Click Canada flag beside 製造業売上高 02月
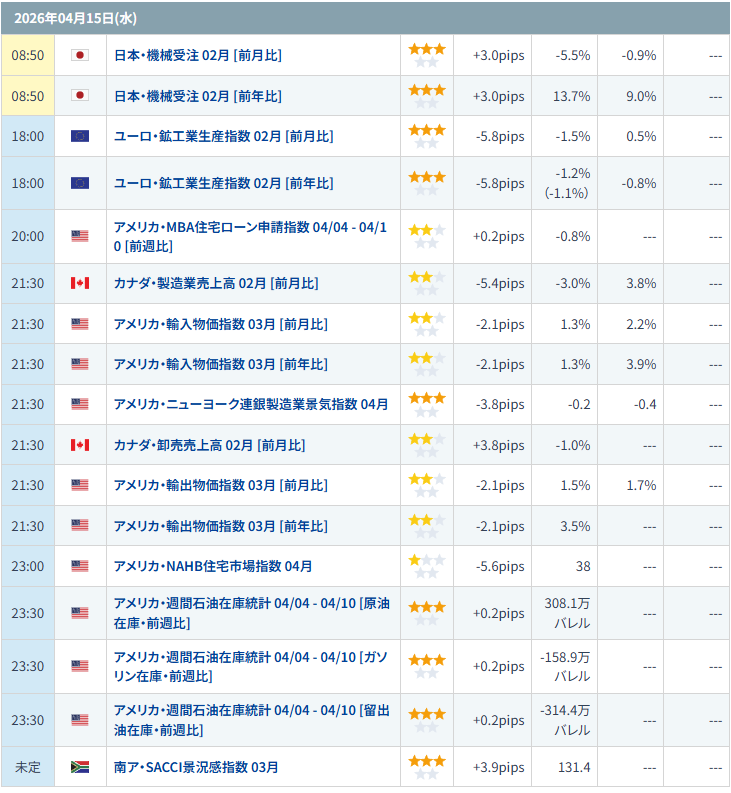The image size is (731, 793). pos(80,283)
